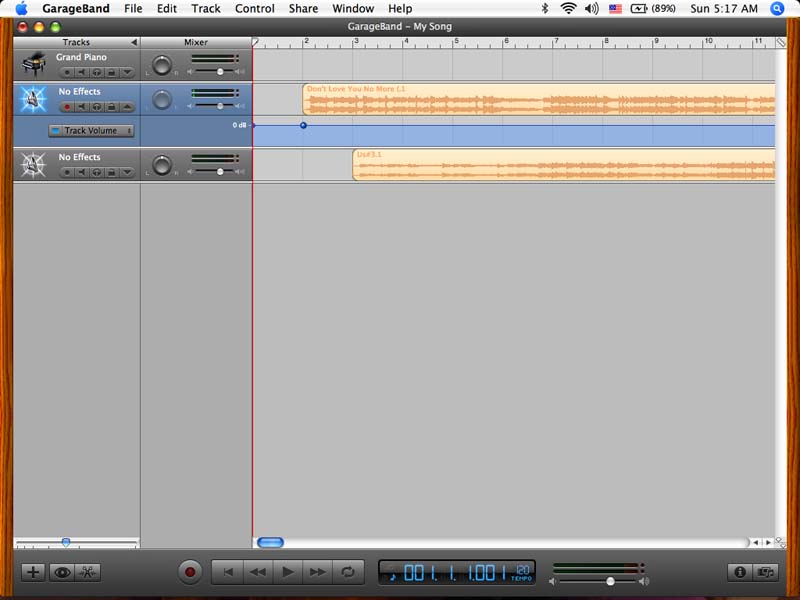
Task: Open the Control menu
Action: tap(255, 9)
